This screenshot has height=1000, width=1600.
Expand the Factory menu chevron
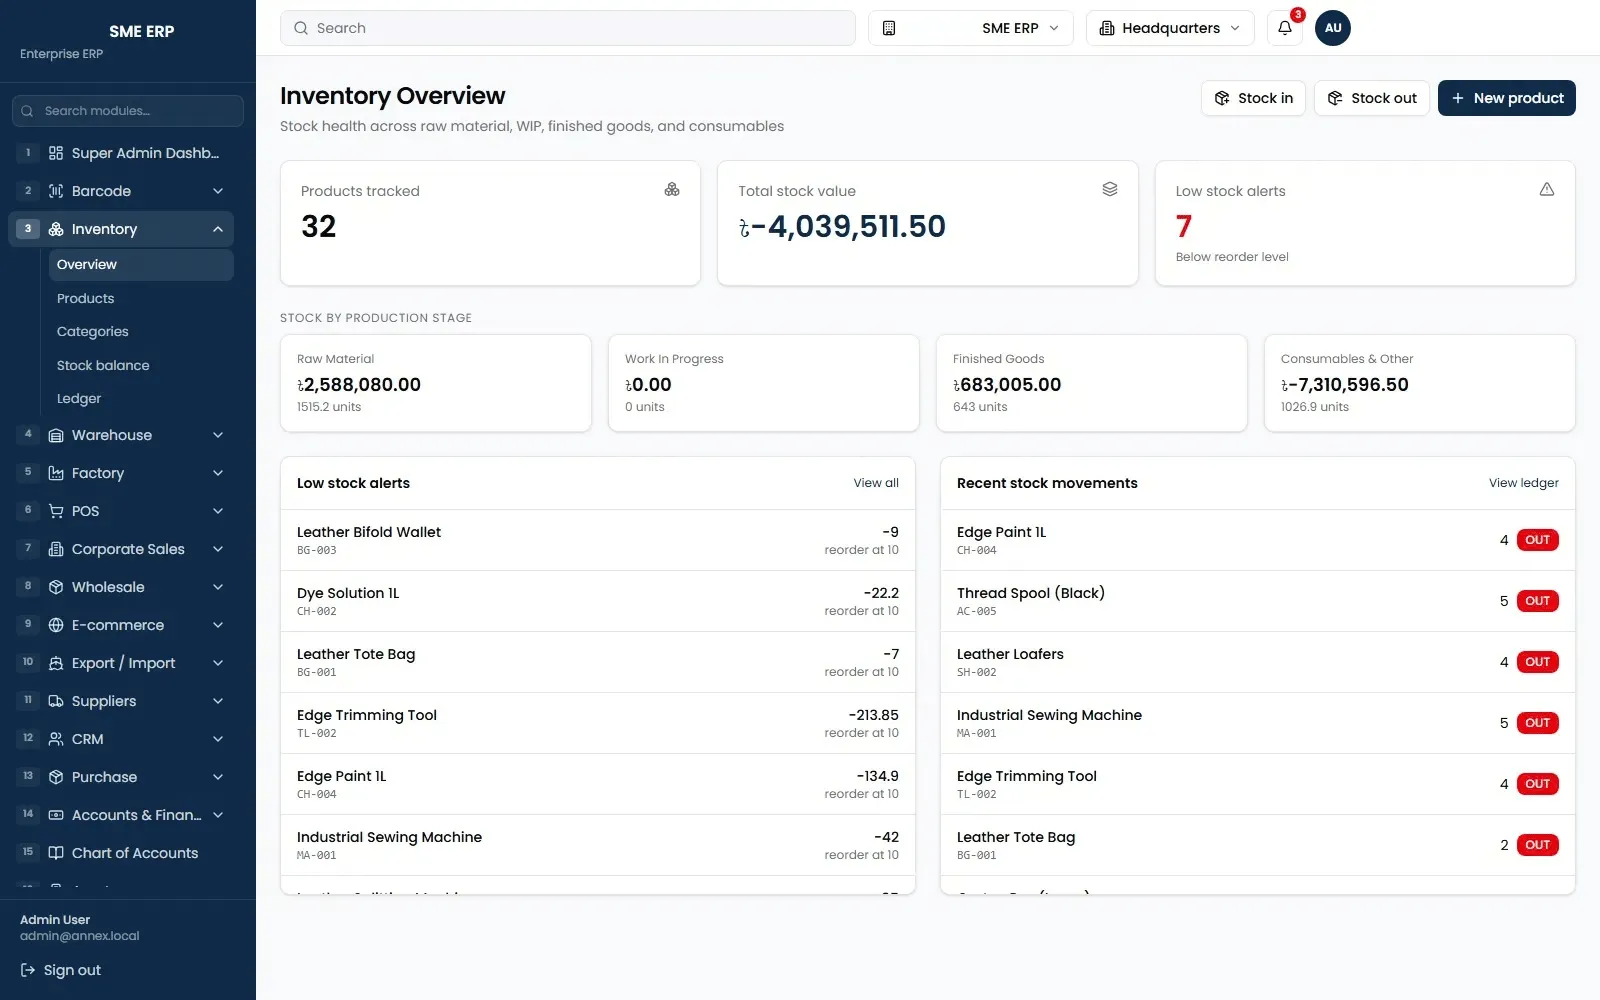(218, 473)
